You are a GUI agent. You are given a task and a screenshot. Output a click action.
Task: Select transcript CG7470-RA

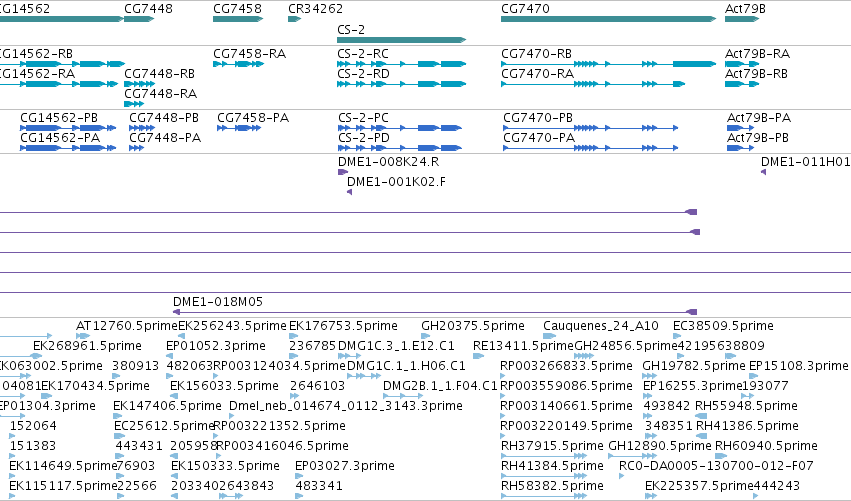[x=593, y=84]
